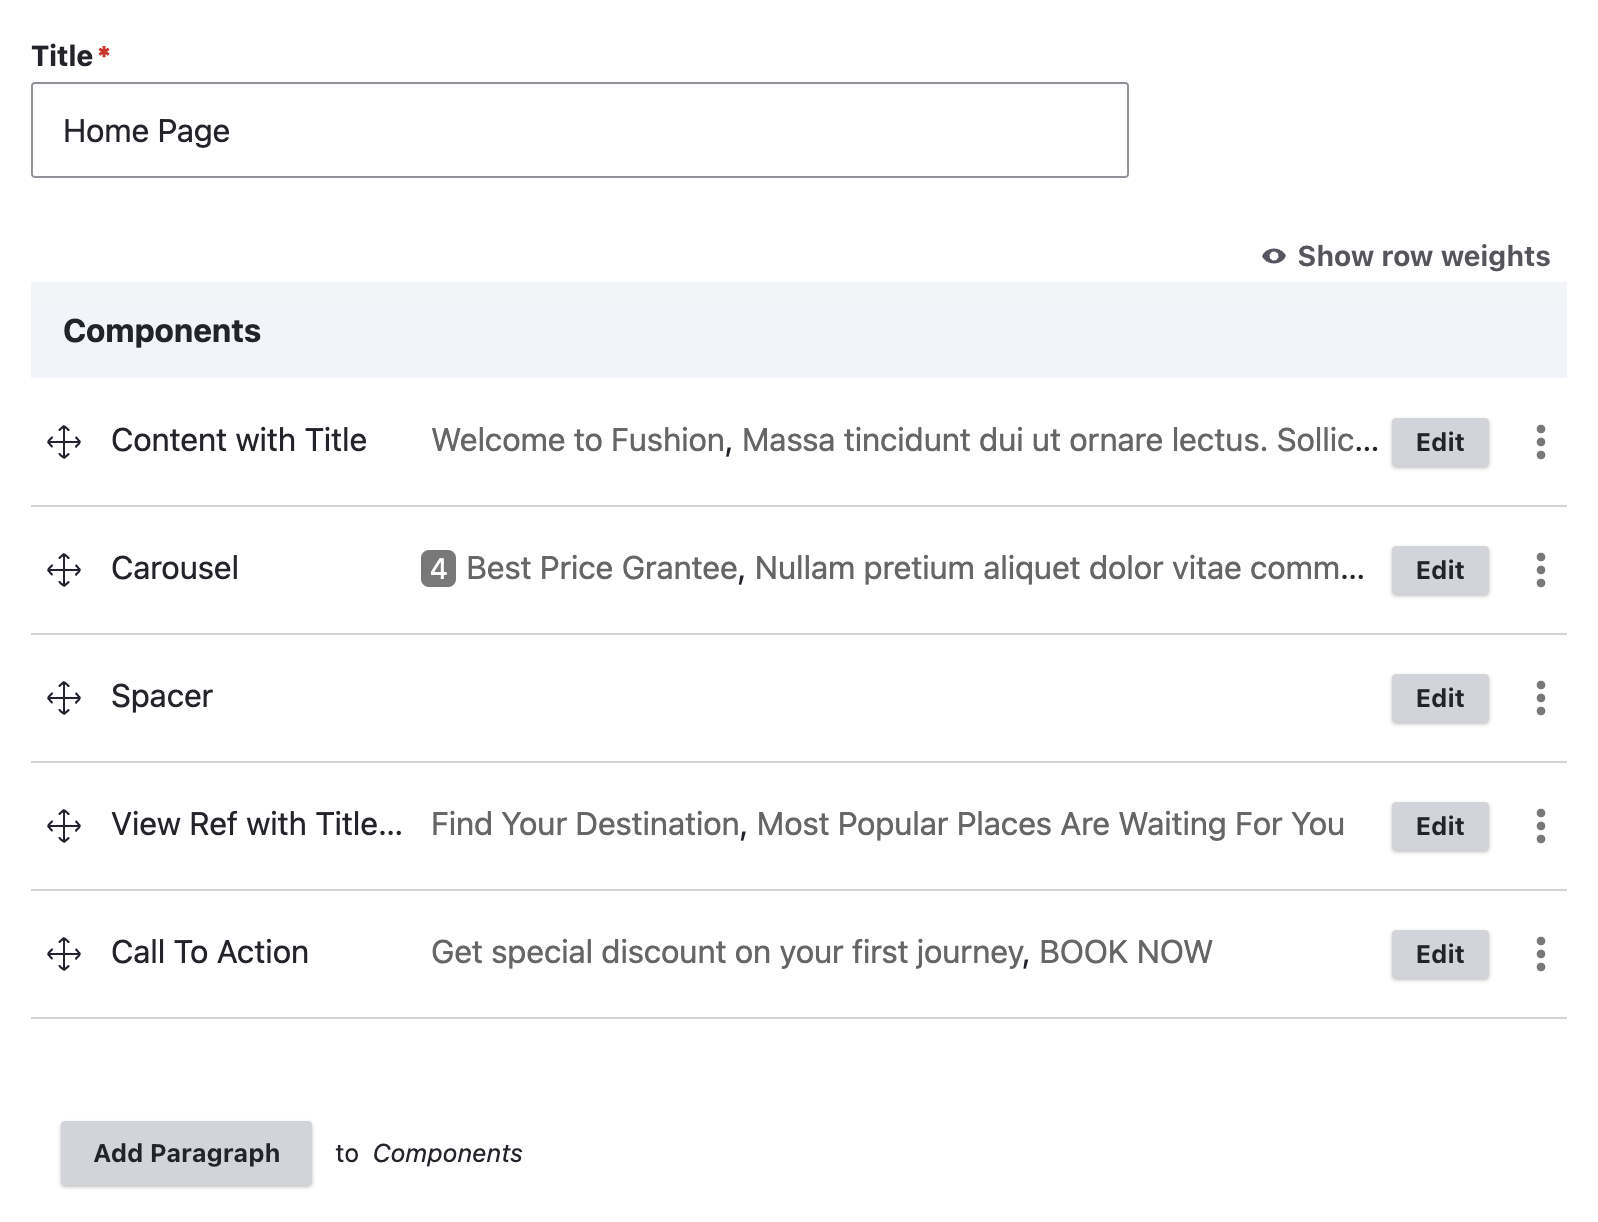Viewport: 1598px width, 1222px height.
Task: Edit the View Ref with Title paragraph
Action: (x=1439, y=826)
